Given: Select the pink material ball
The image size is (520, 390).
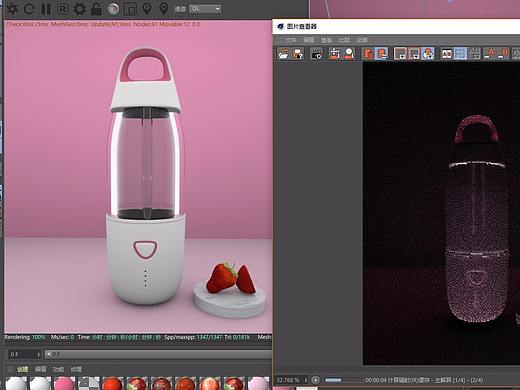Looking at the screenshot, I should [x=64, y=384].
